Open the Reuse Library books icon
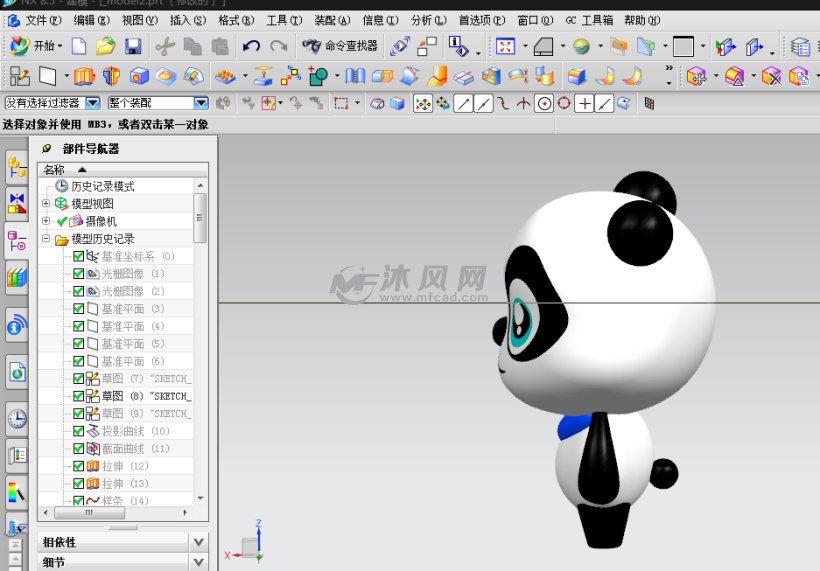Screen dimensions: 820x571 (x=17, y=277)
